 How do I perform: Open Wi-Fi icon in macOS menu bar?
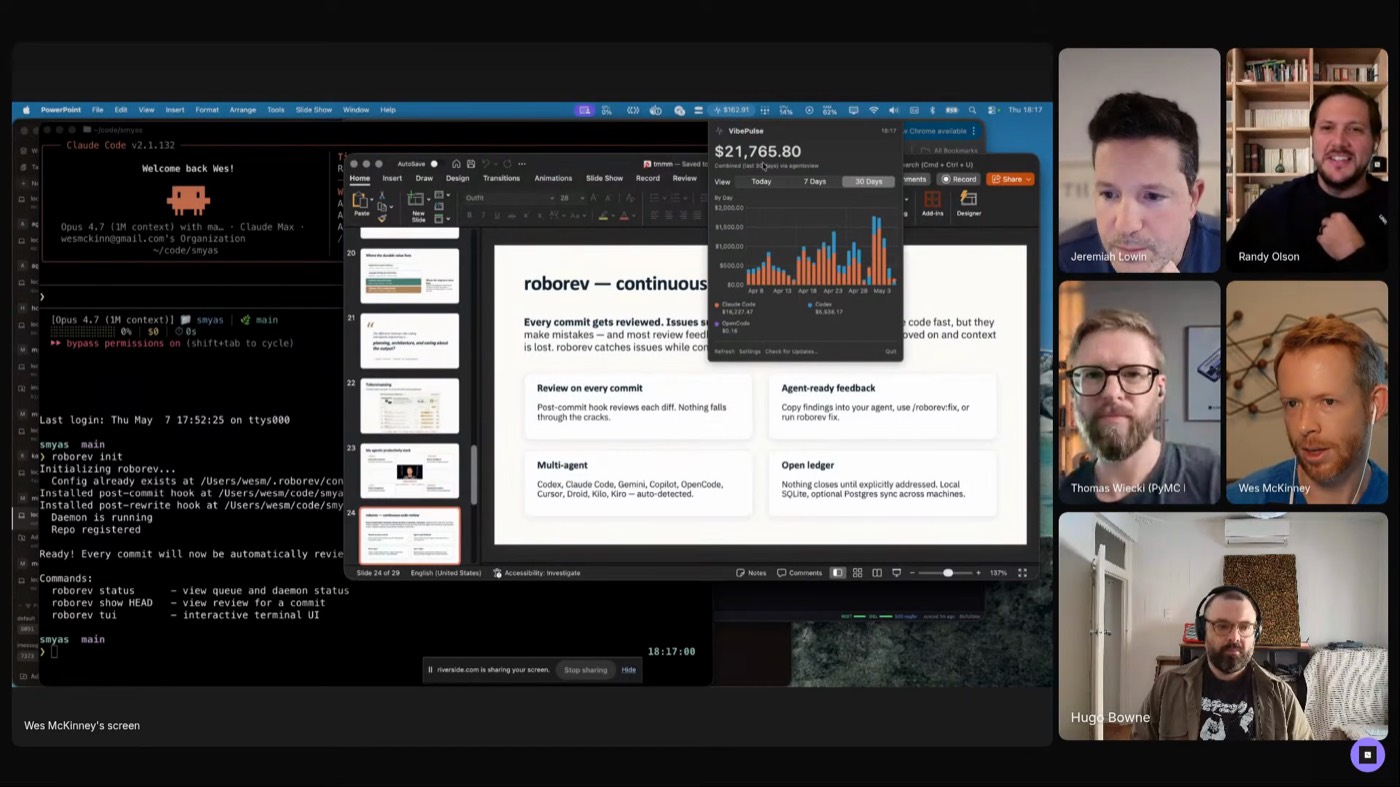point(874,110)
